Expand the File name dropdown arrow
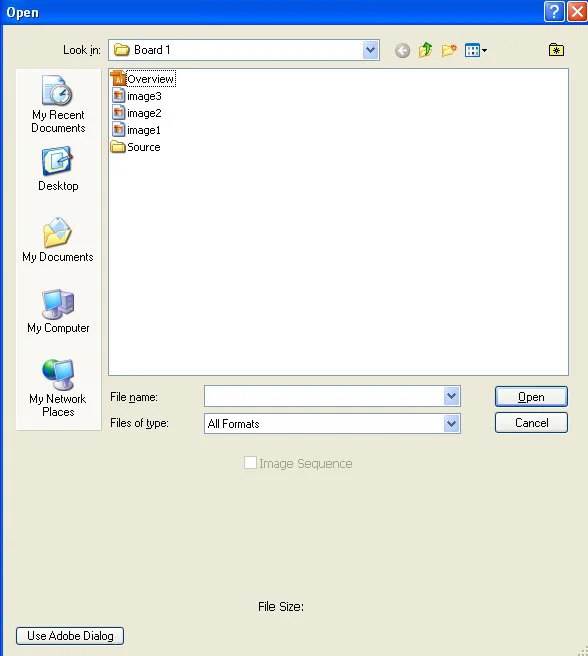This screenshot has height=656, width=588. click(451, 396)
